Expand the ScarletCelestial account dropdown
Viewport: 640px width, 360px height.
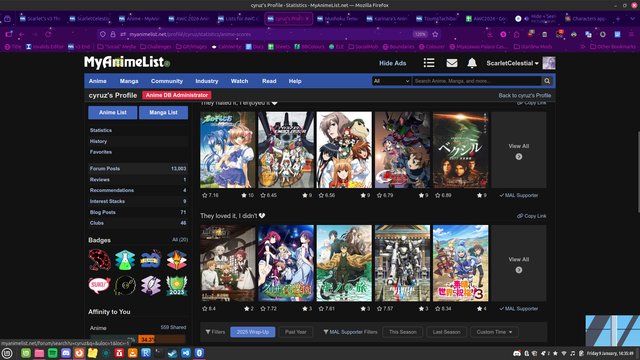pyautogui.click(x=513, y=63)
